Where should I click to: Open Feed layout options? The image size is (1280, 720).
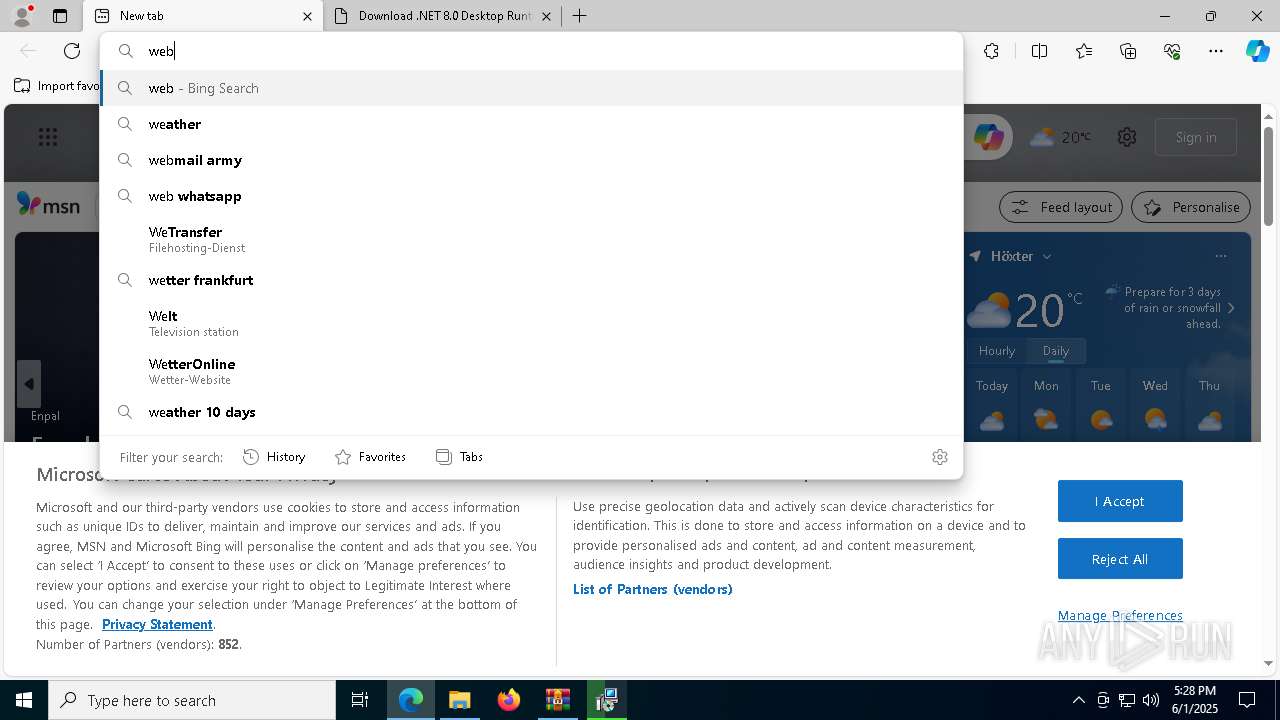1061,207
